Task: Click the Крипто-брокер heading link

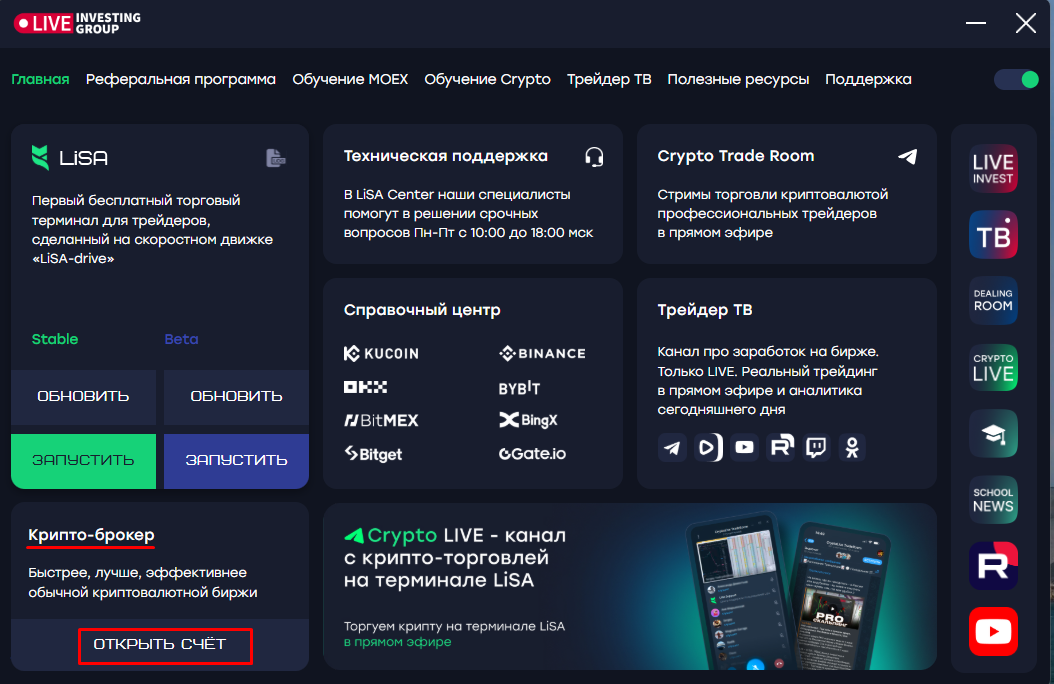Action: click(x=91, y=535)
